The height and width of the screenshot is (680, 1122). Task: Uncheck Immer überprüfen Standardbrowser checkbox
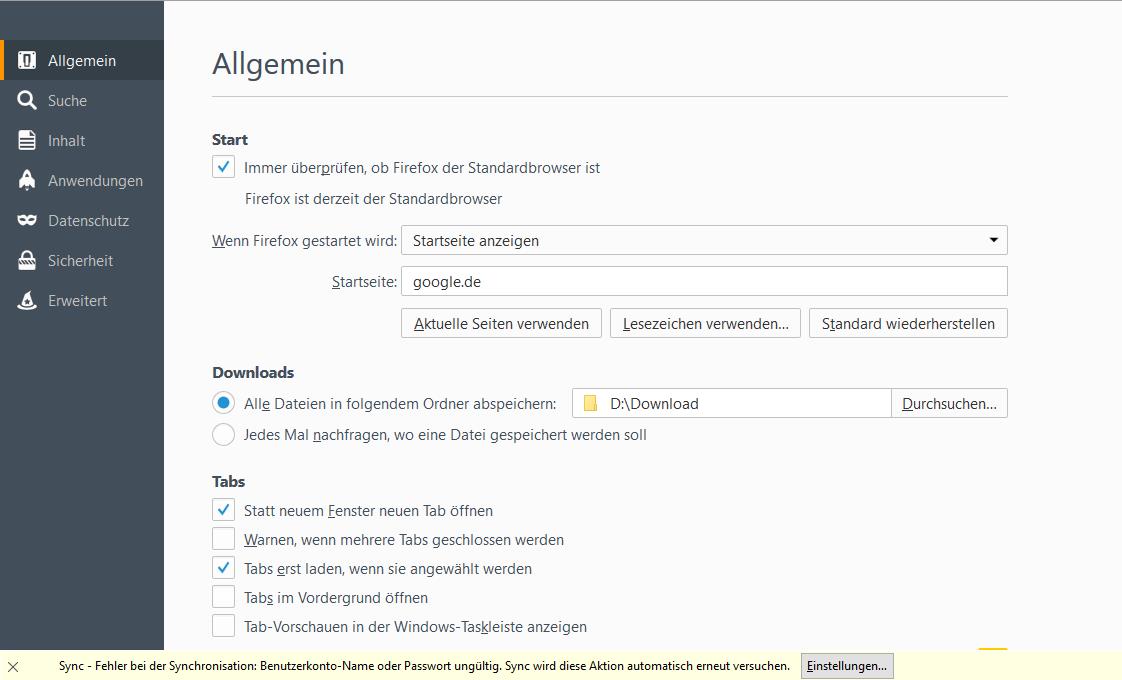point(223,168)
